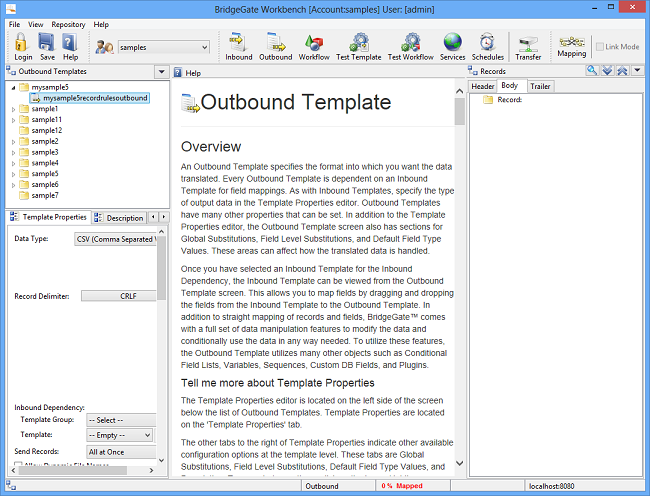
Task: Select the Template Properties tab
Action: [49, 217]
